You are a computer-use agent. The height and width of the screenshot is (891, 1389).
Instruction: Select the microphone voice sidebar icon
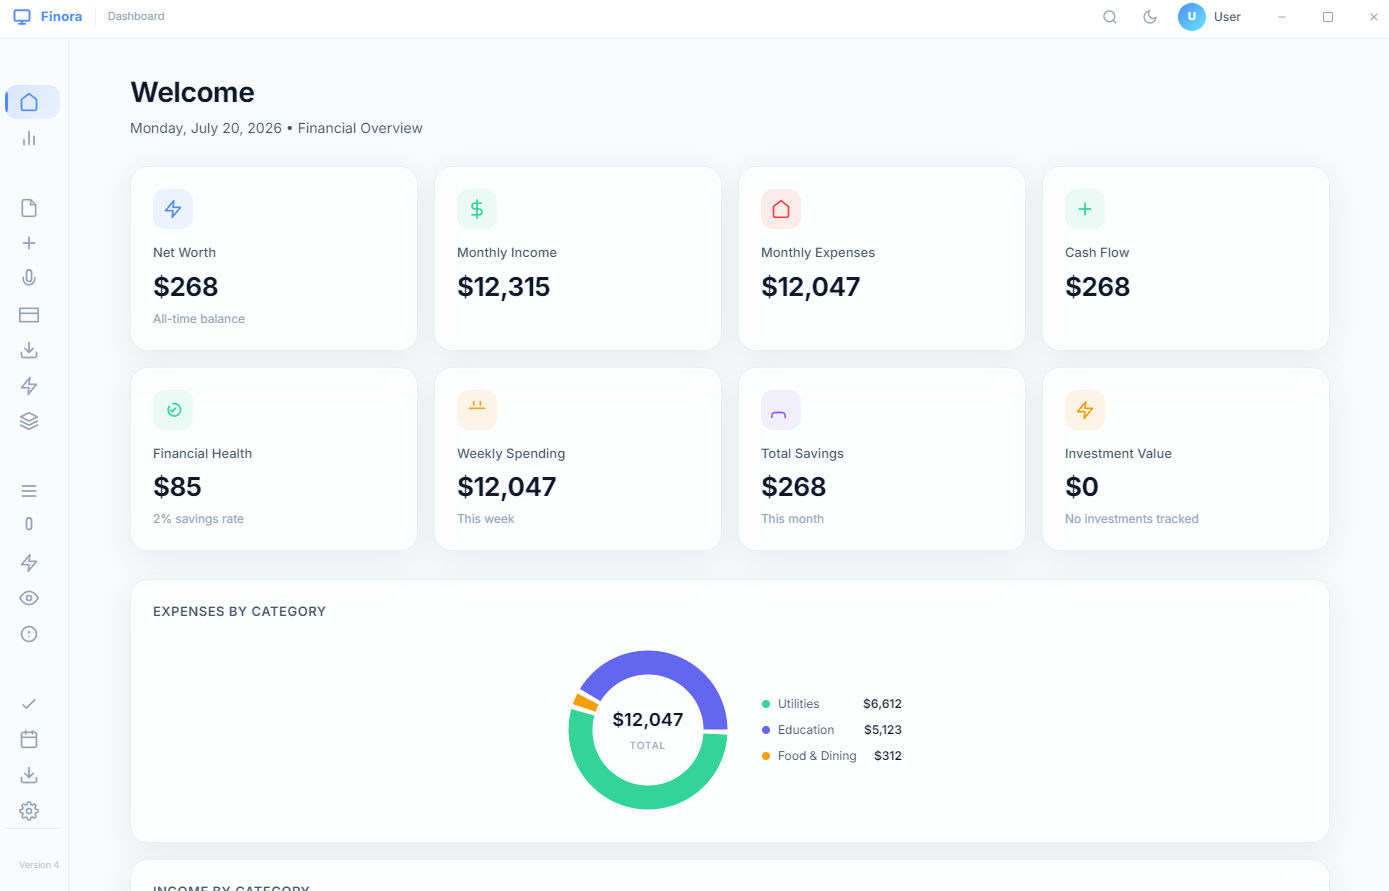[x=29, y=278]
